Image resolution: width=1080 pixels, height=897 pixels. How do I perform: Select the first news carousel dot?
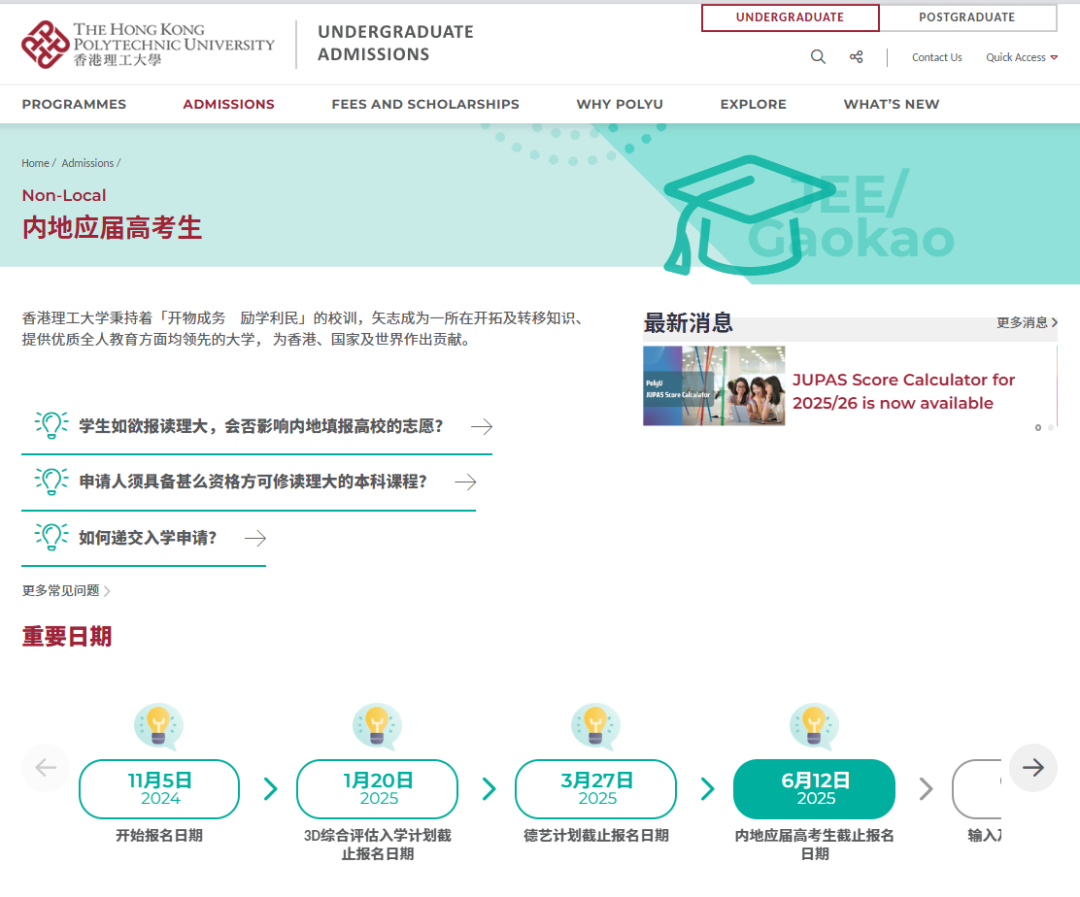point(1038,428)
